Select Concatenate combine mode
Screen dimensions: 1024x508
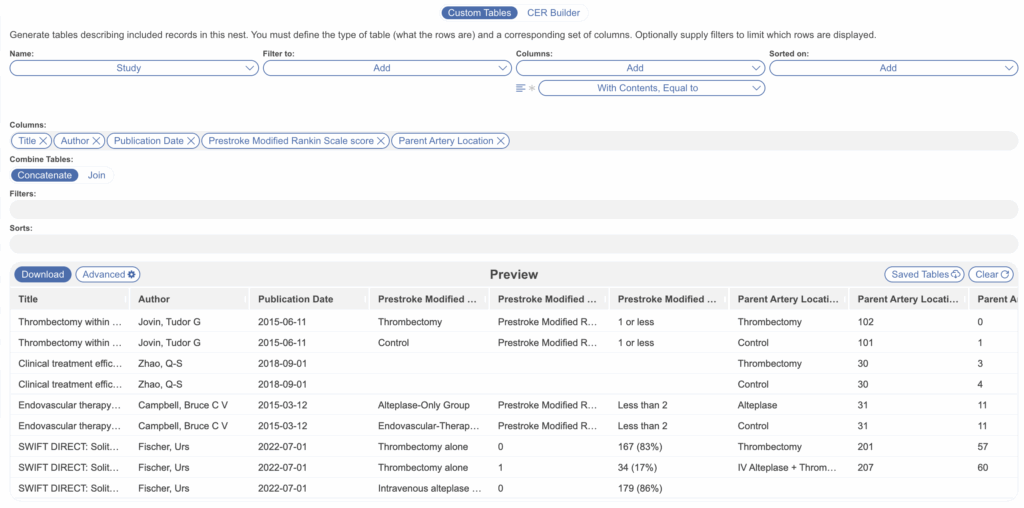click(45, 175)
